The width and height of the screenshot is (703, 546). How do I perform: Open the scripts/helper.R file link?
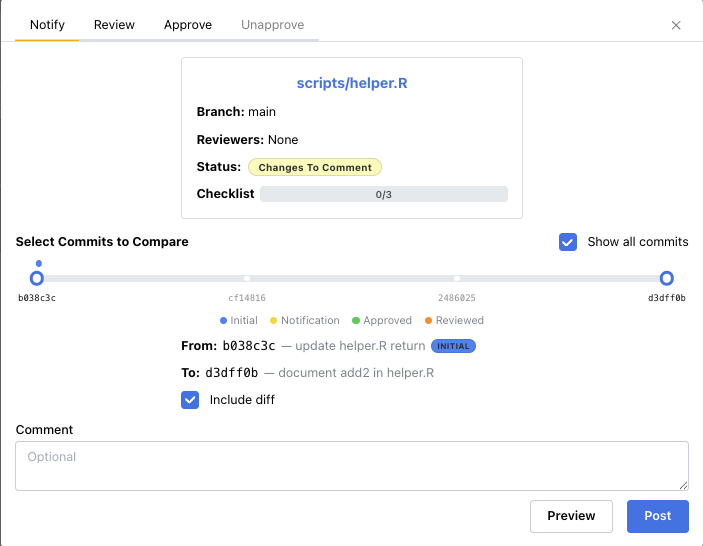351,83
